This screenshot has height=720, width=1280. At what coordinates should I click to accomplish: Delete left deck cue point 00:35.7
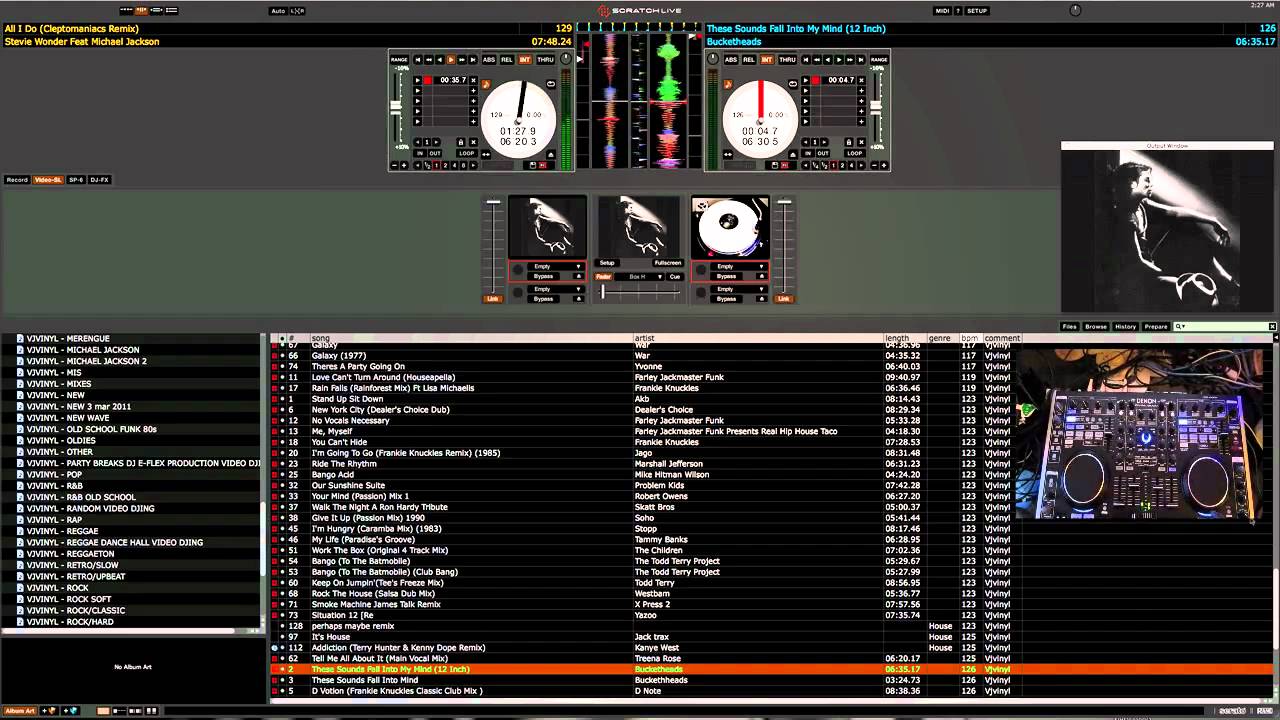[x=473, y=80]
